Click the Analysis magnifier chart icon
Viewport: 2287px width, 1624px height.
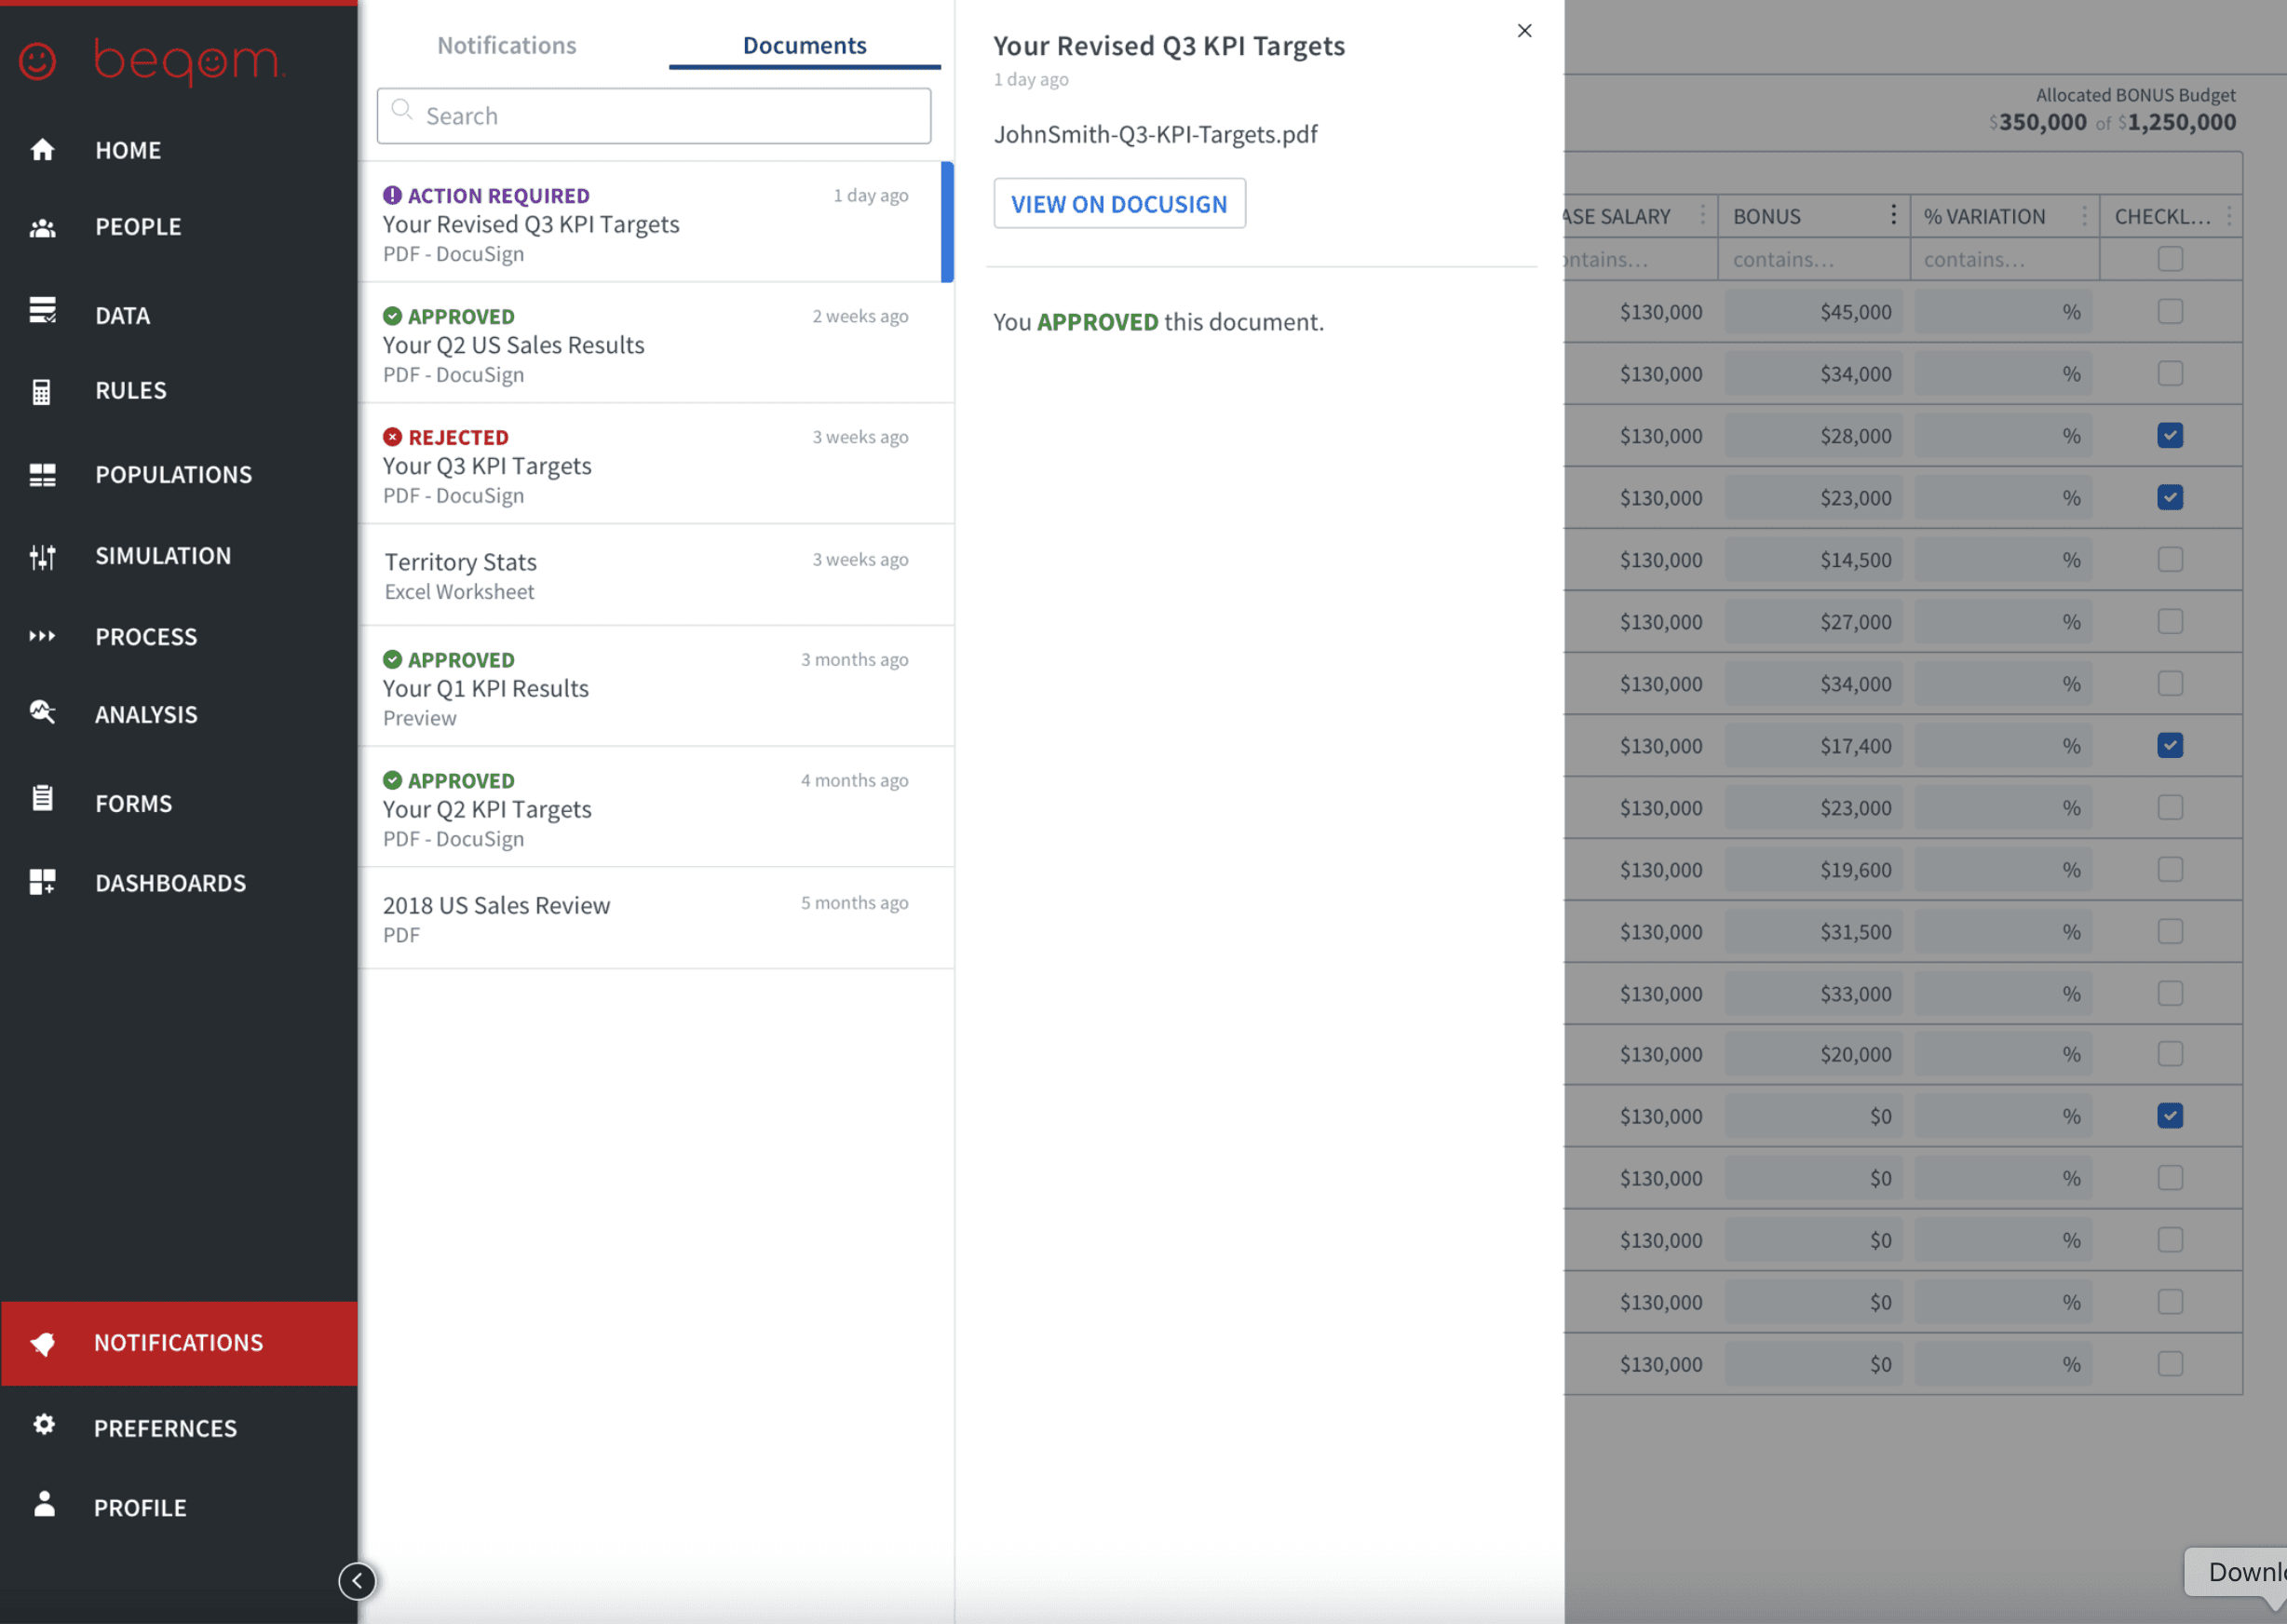[x=42, y=713]
